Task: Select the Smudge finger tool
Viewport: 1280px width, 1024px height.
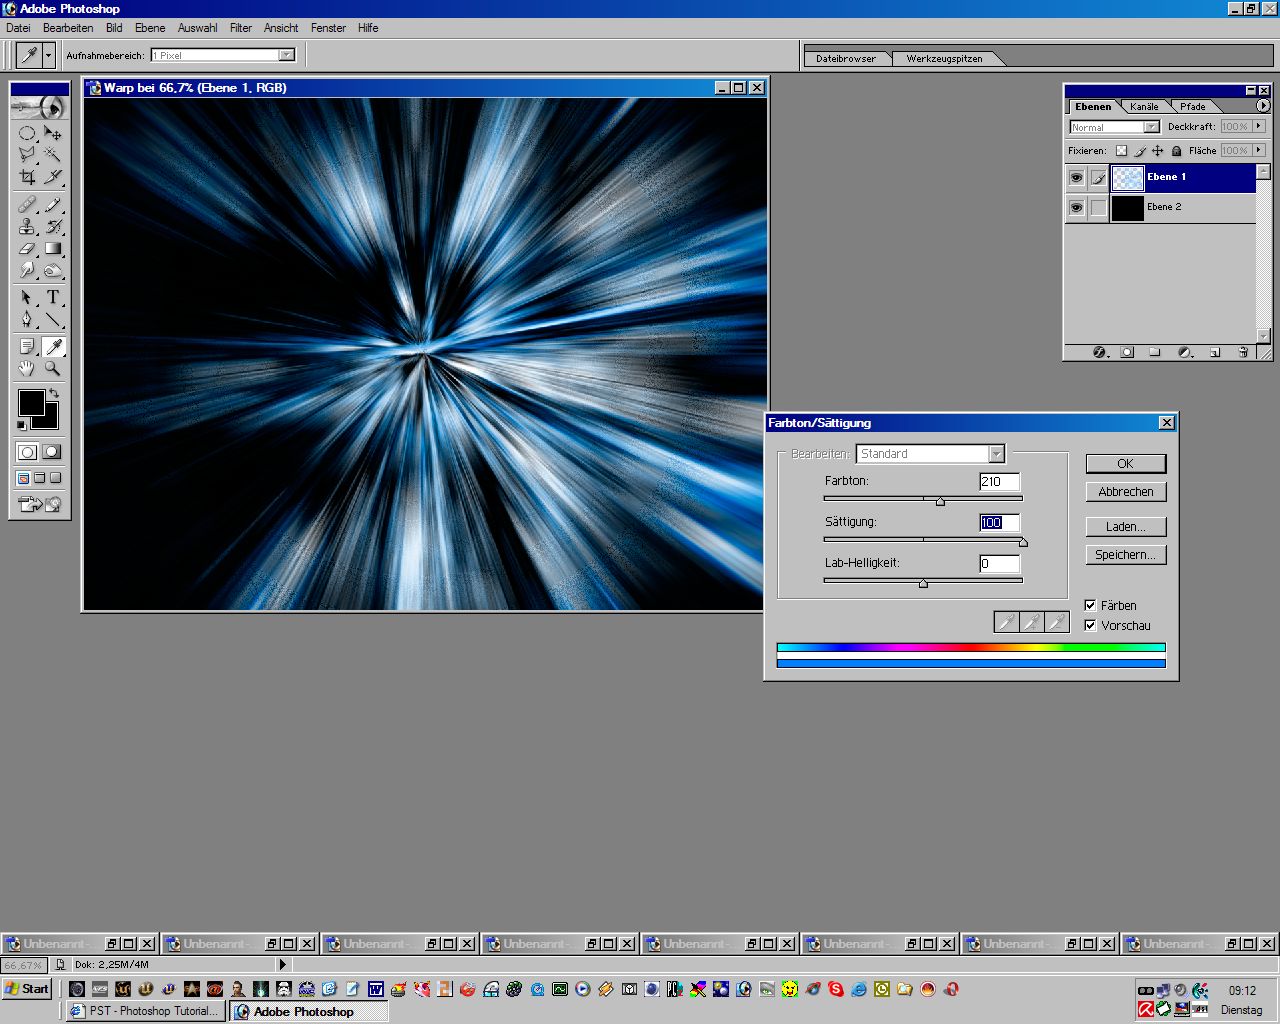Action: pyautogui.click(x=27, y=270)
